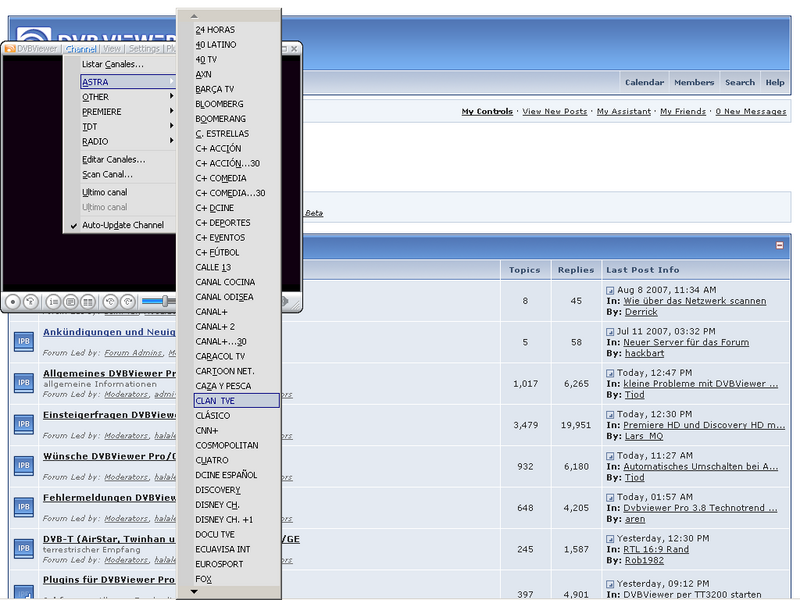Click the Search button in forum header

[x=740, y=82]
